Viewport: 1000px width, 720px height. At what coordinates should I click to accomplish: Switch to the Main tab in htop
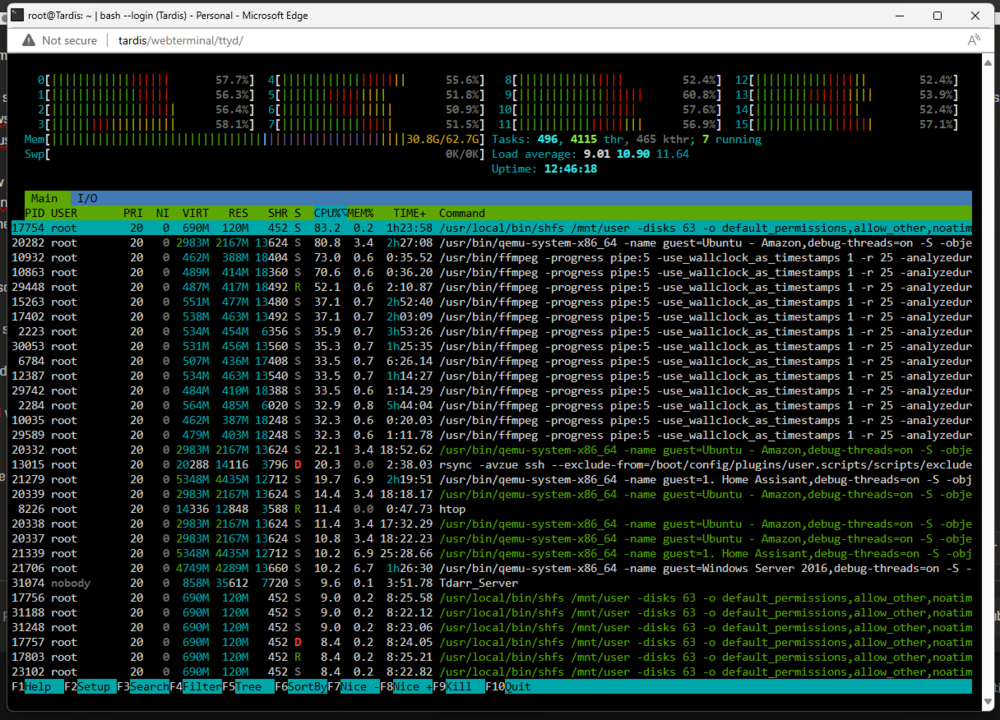tap(44, 198)
